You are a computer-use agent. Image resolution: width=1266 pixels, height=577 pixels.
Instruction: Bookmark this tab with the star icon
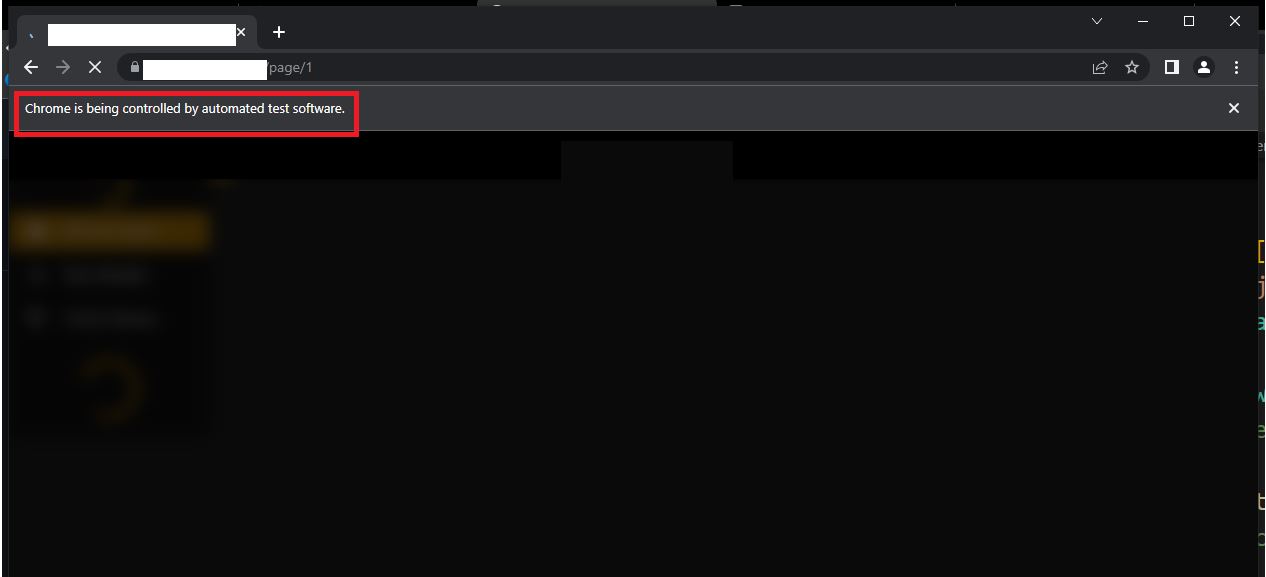click(x=1132, y=67)
